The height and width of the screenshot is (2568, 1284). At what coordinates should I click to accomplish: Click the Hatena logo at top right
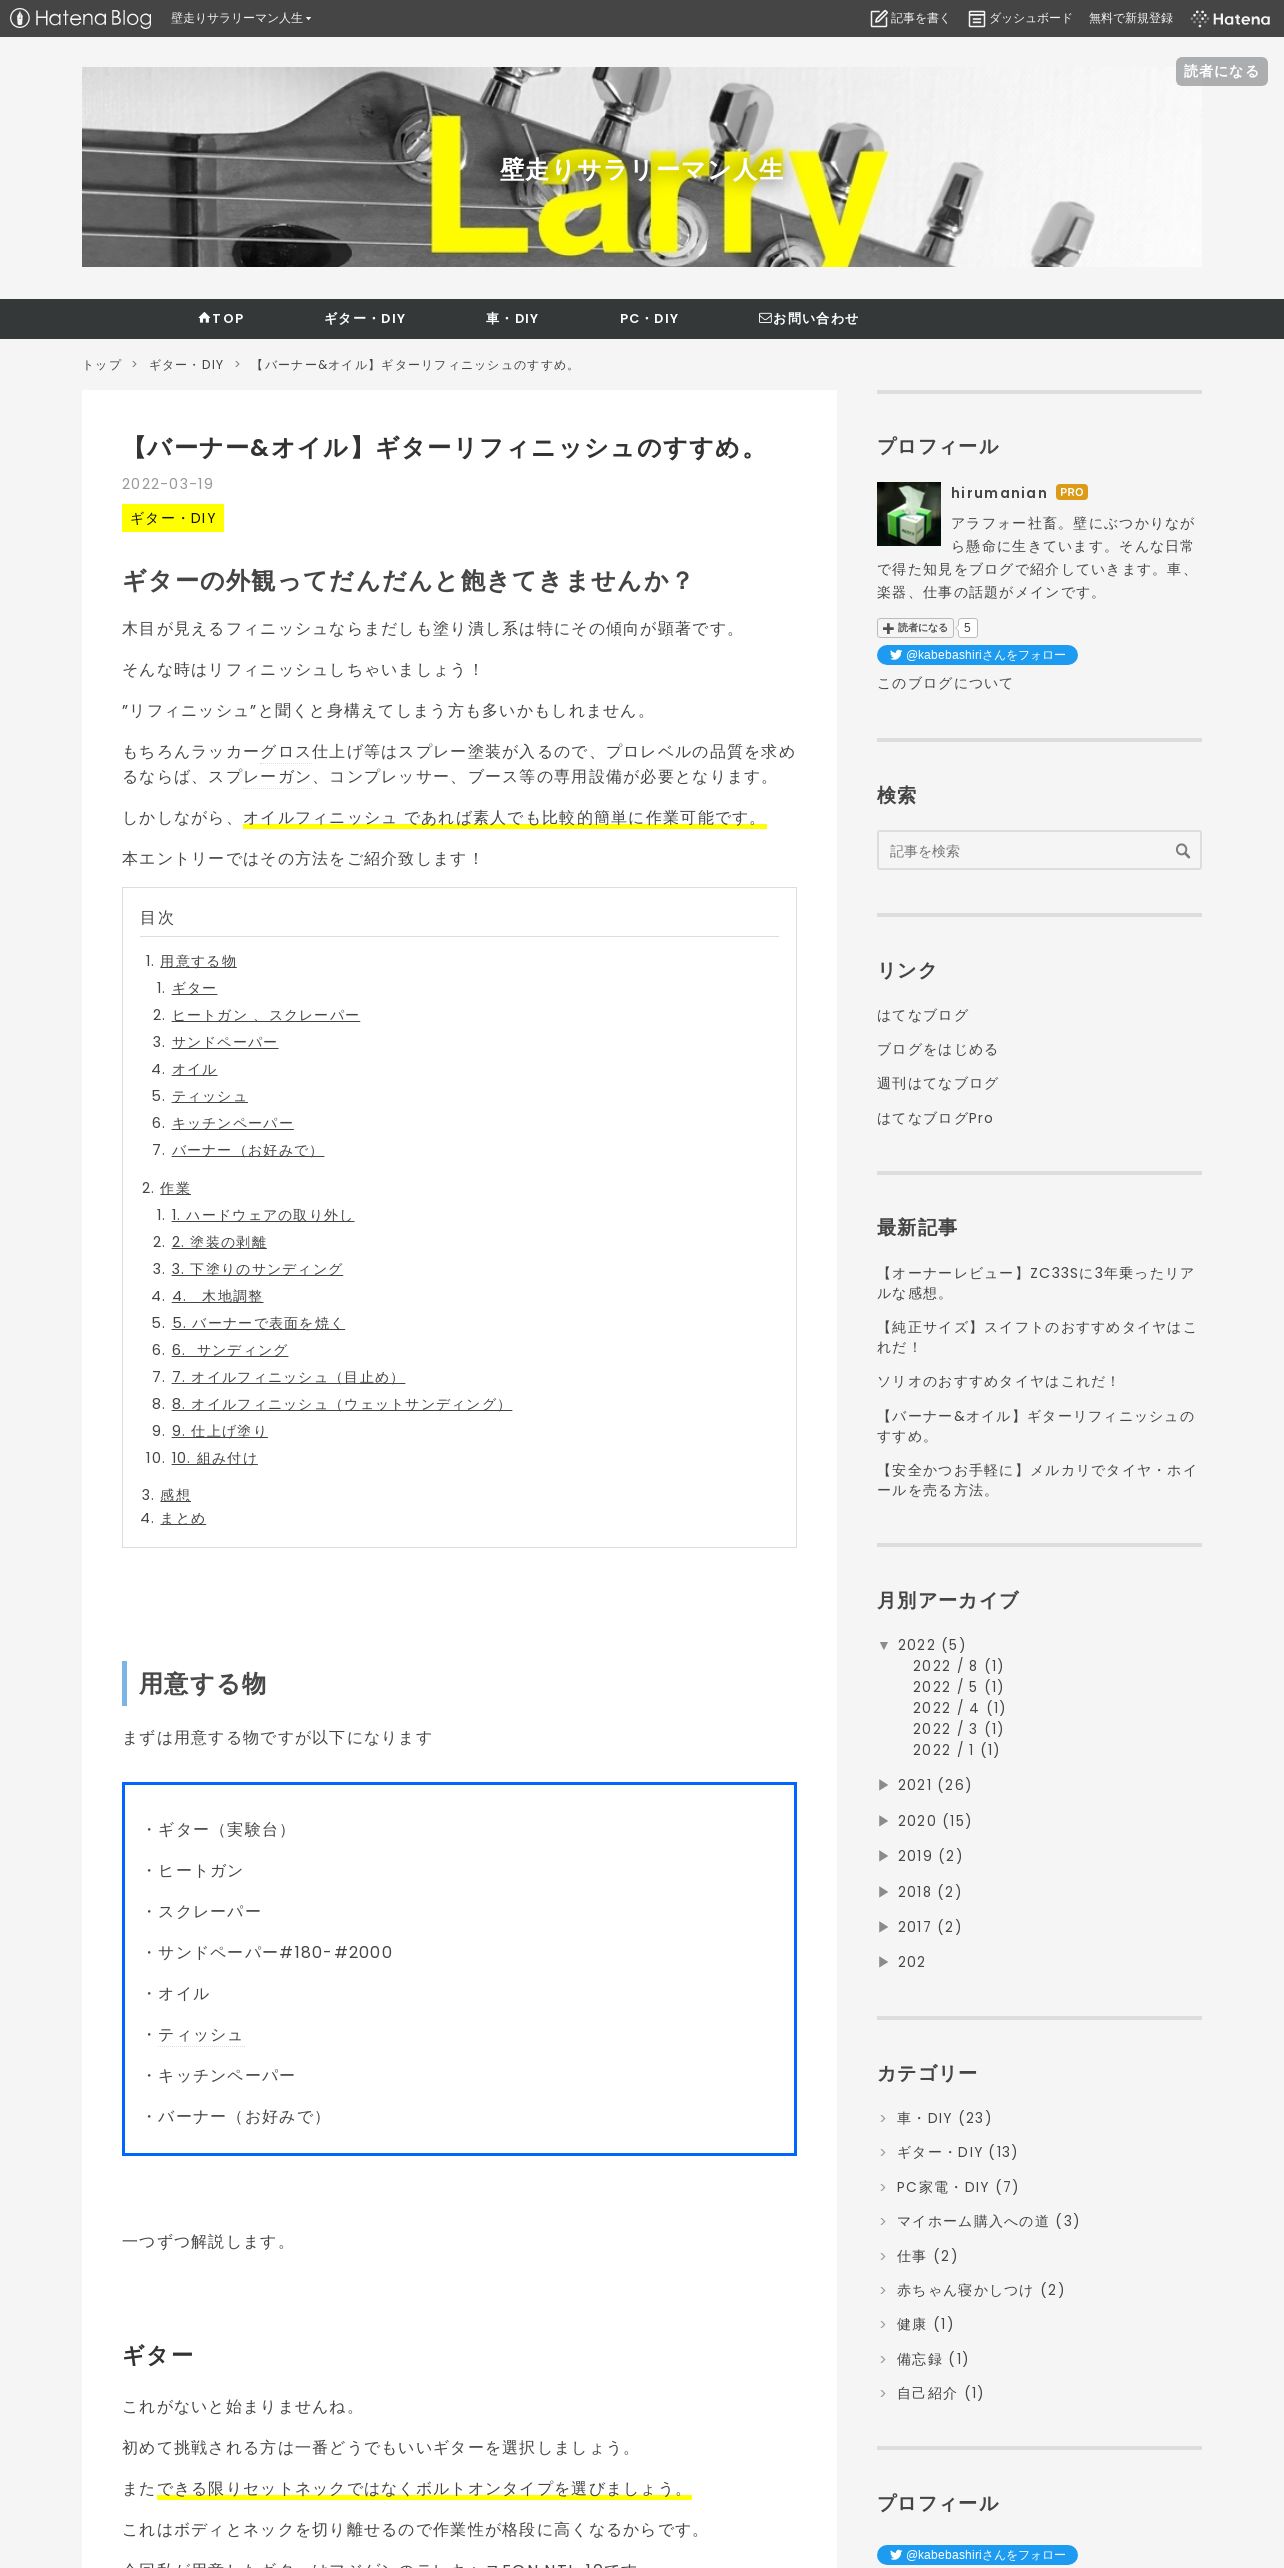(x=1231, y=18)
